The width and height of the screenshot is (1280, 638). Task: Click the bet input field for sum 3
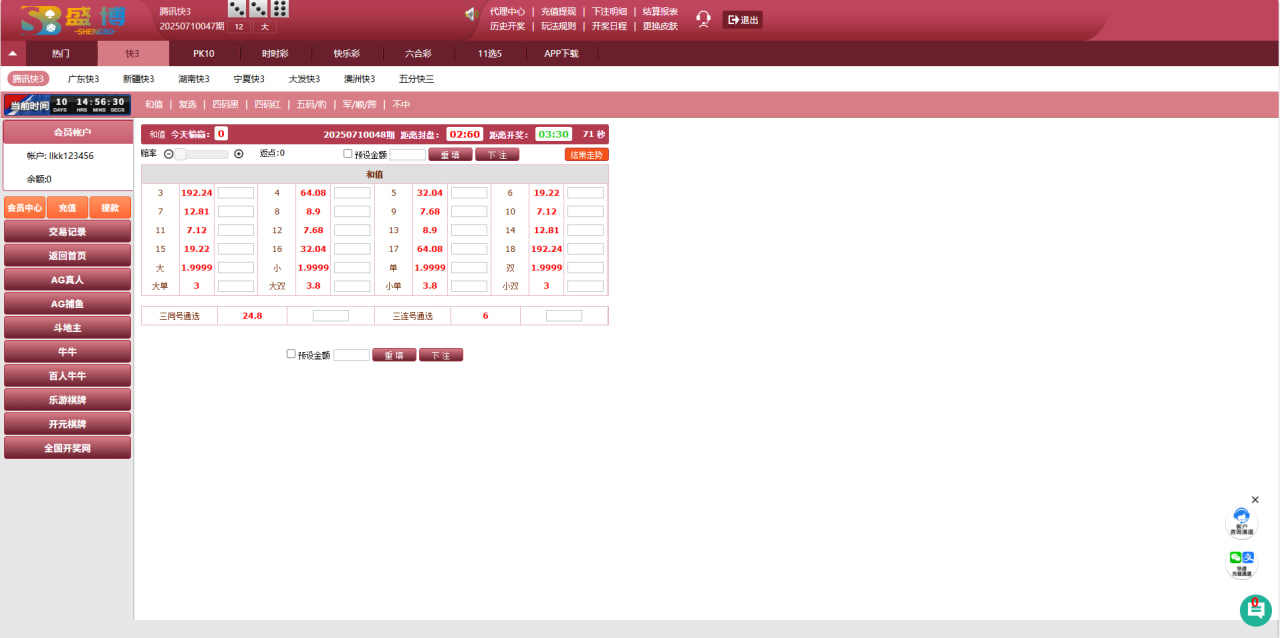click(x=236, y=193)
